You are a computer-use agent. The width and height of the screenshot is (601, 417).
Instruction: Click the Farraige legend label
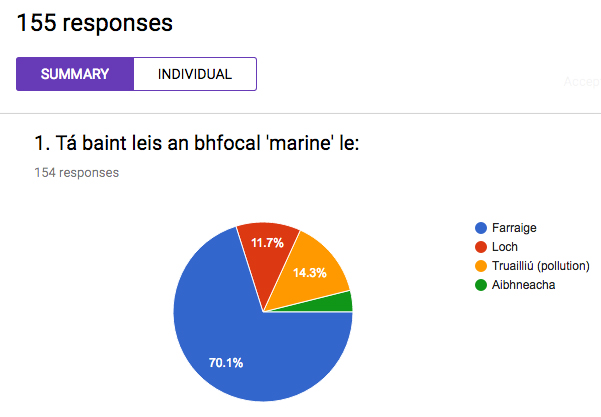click(x=514, y=228)
